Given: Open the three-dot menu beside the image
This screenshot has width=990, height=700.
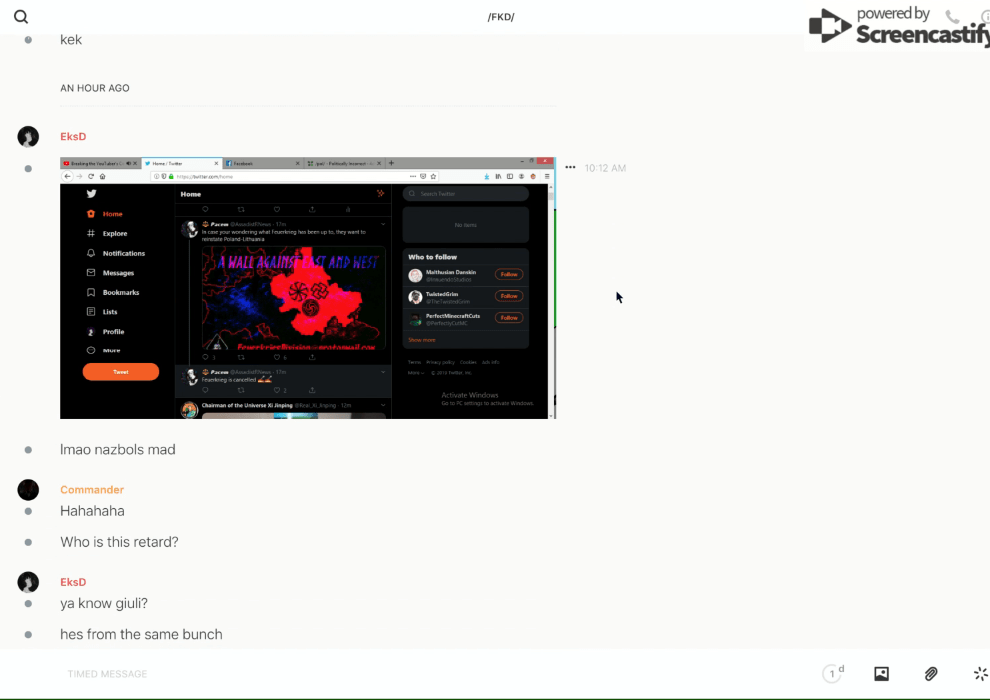Looking at the screenshot, I should click(570, 168).
